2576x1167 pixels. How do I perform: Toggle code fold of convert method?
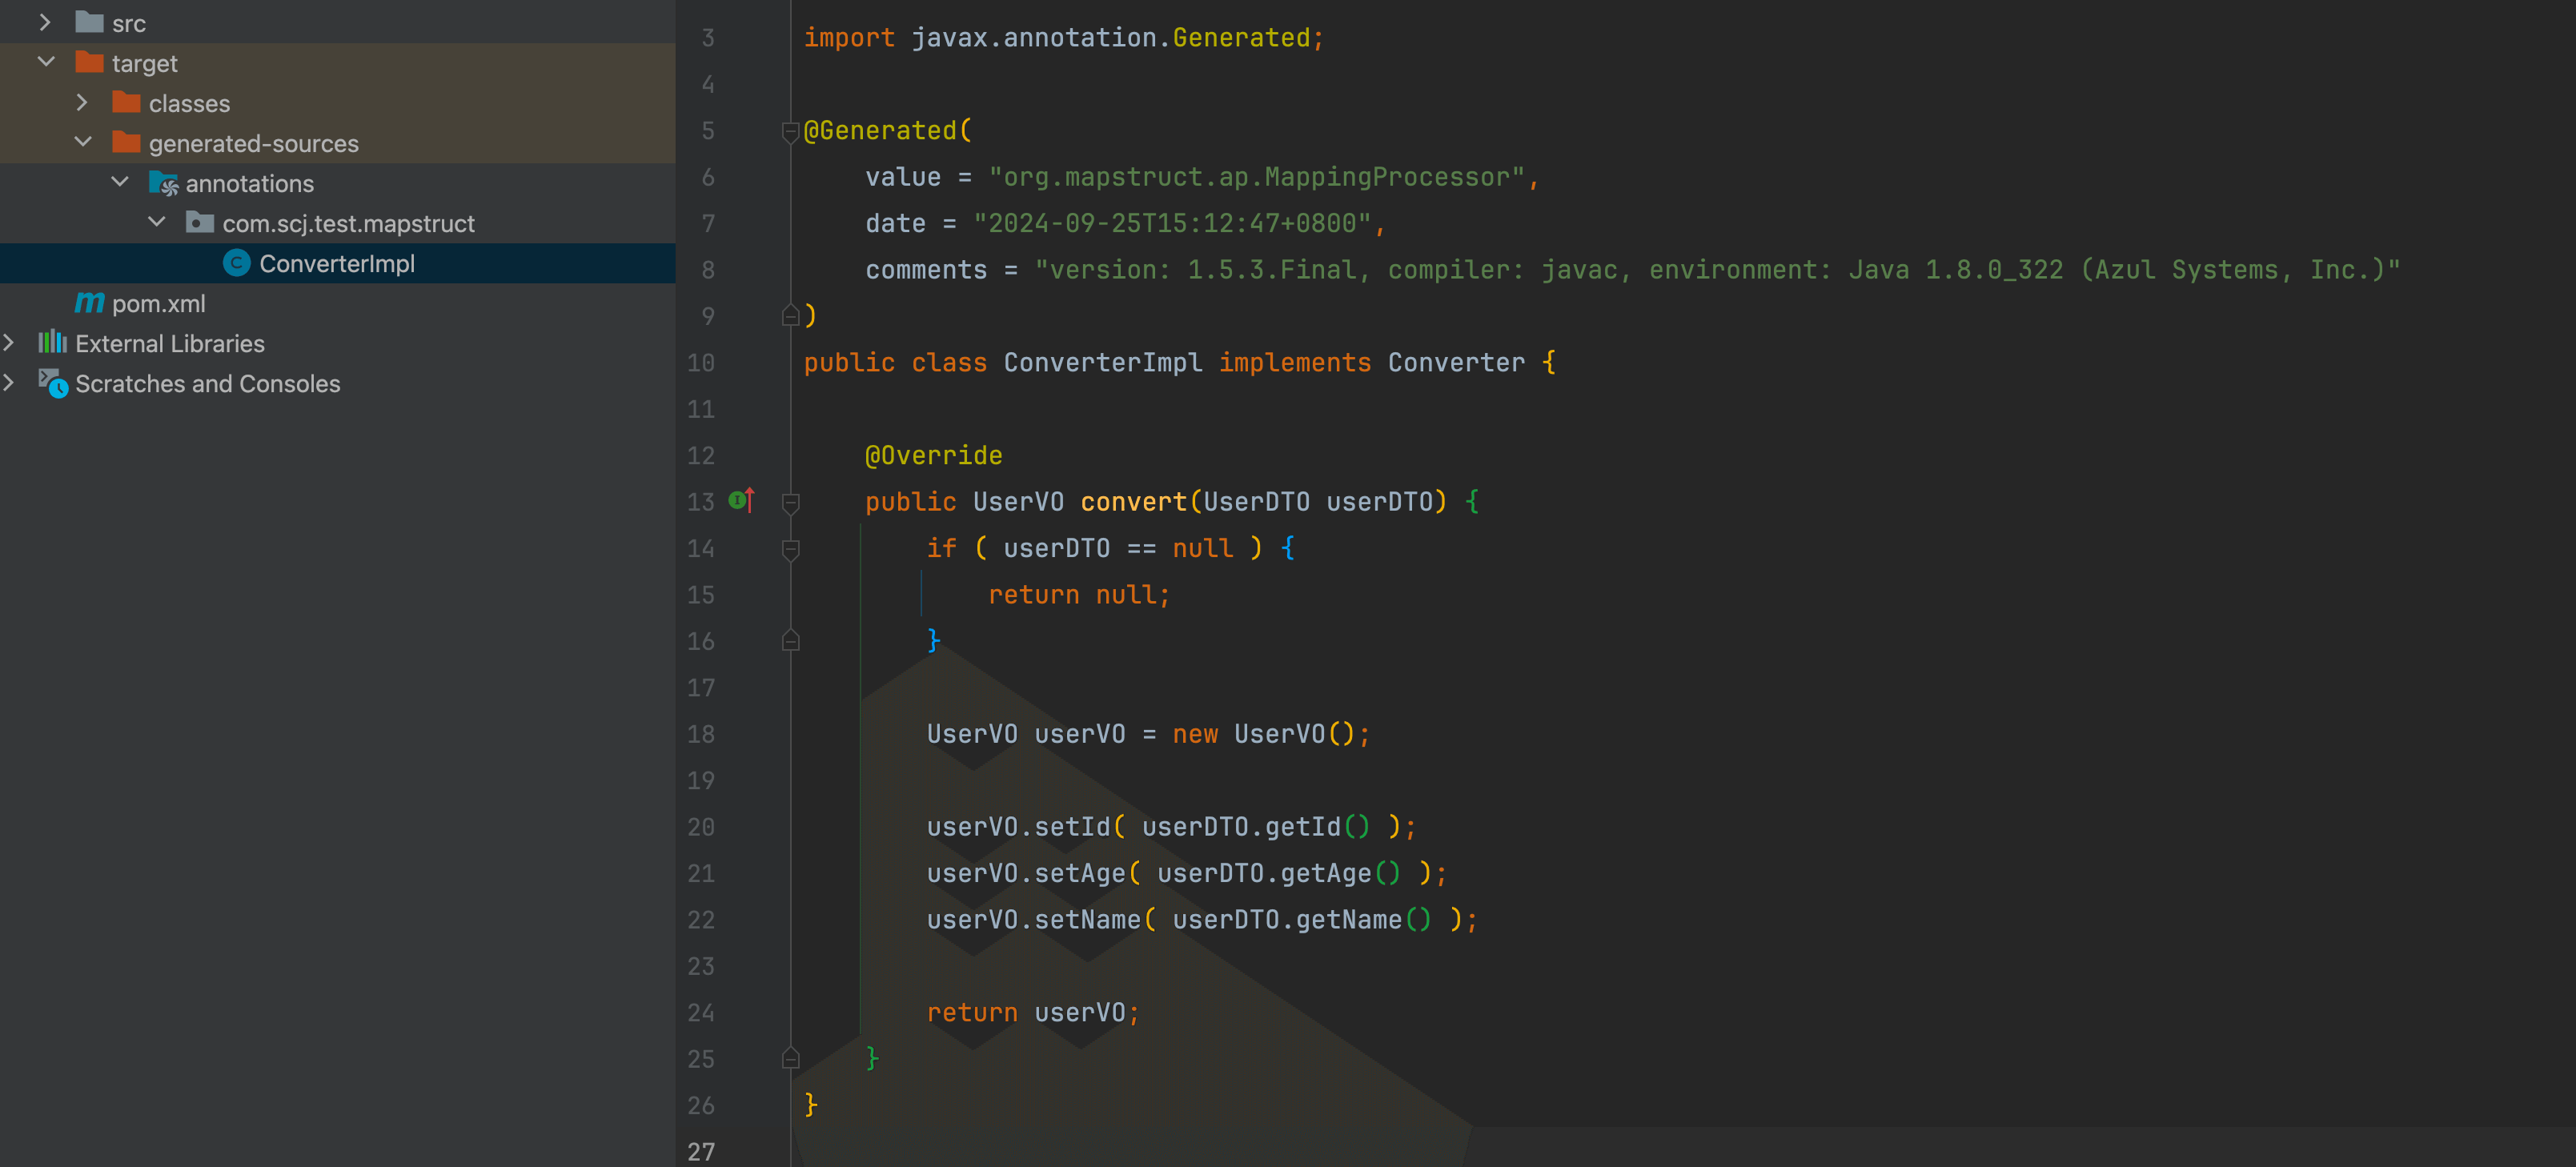point(790,502)
